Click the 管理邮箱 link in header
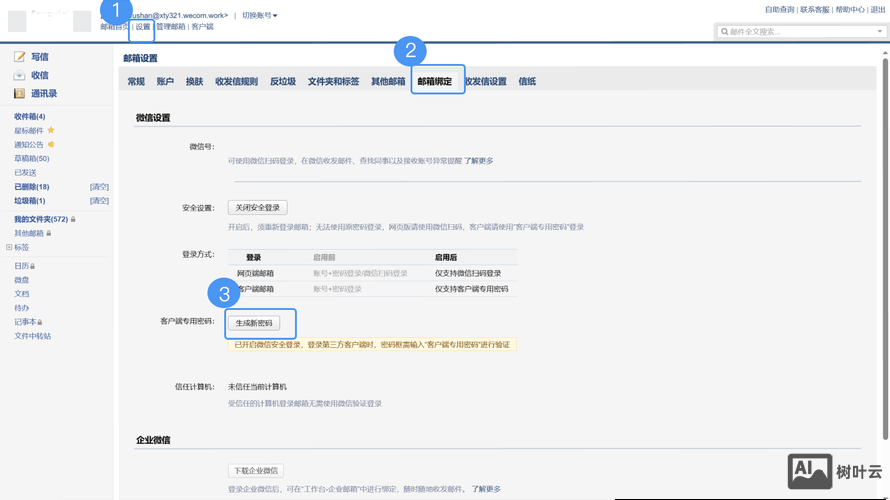Image resolution: width=890 pixels, height=500 pixels. coord(171,27)
